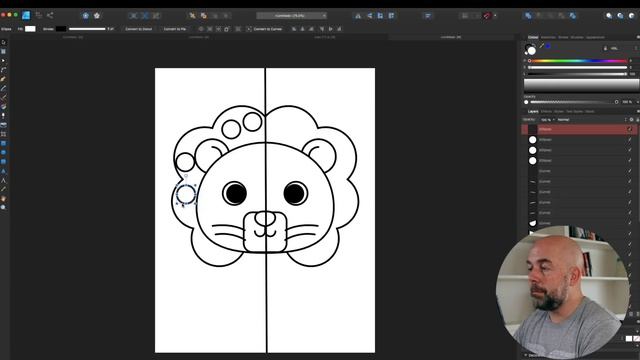Select the Corner tool
The width and height of the screenshot is (640, 360).
pos(4,70)
